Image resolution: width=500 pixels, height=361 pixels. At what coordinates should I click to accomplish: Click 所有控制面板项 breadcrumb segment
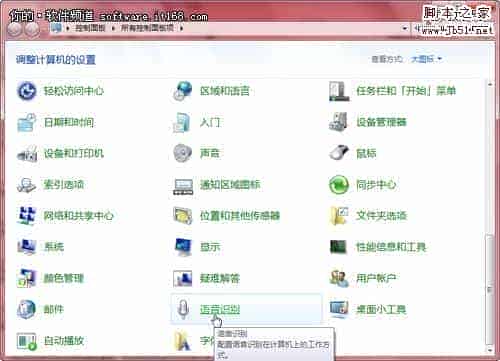tap(147, 28)
